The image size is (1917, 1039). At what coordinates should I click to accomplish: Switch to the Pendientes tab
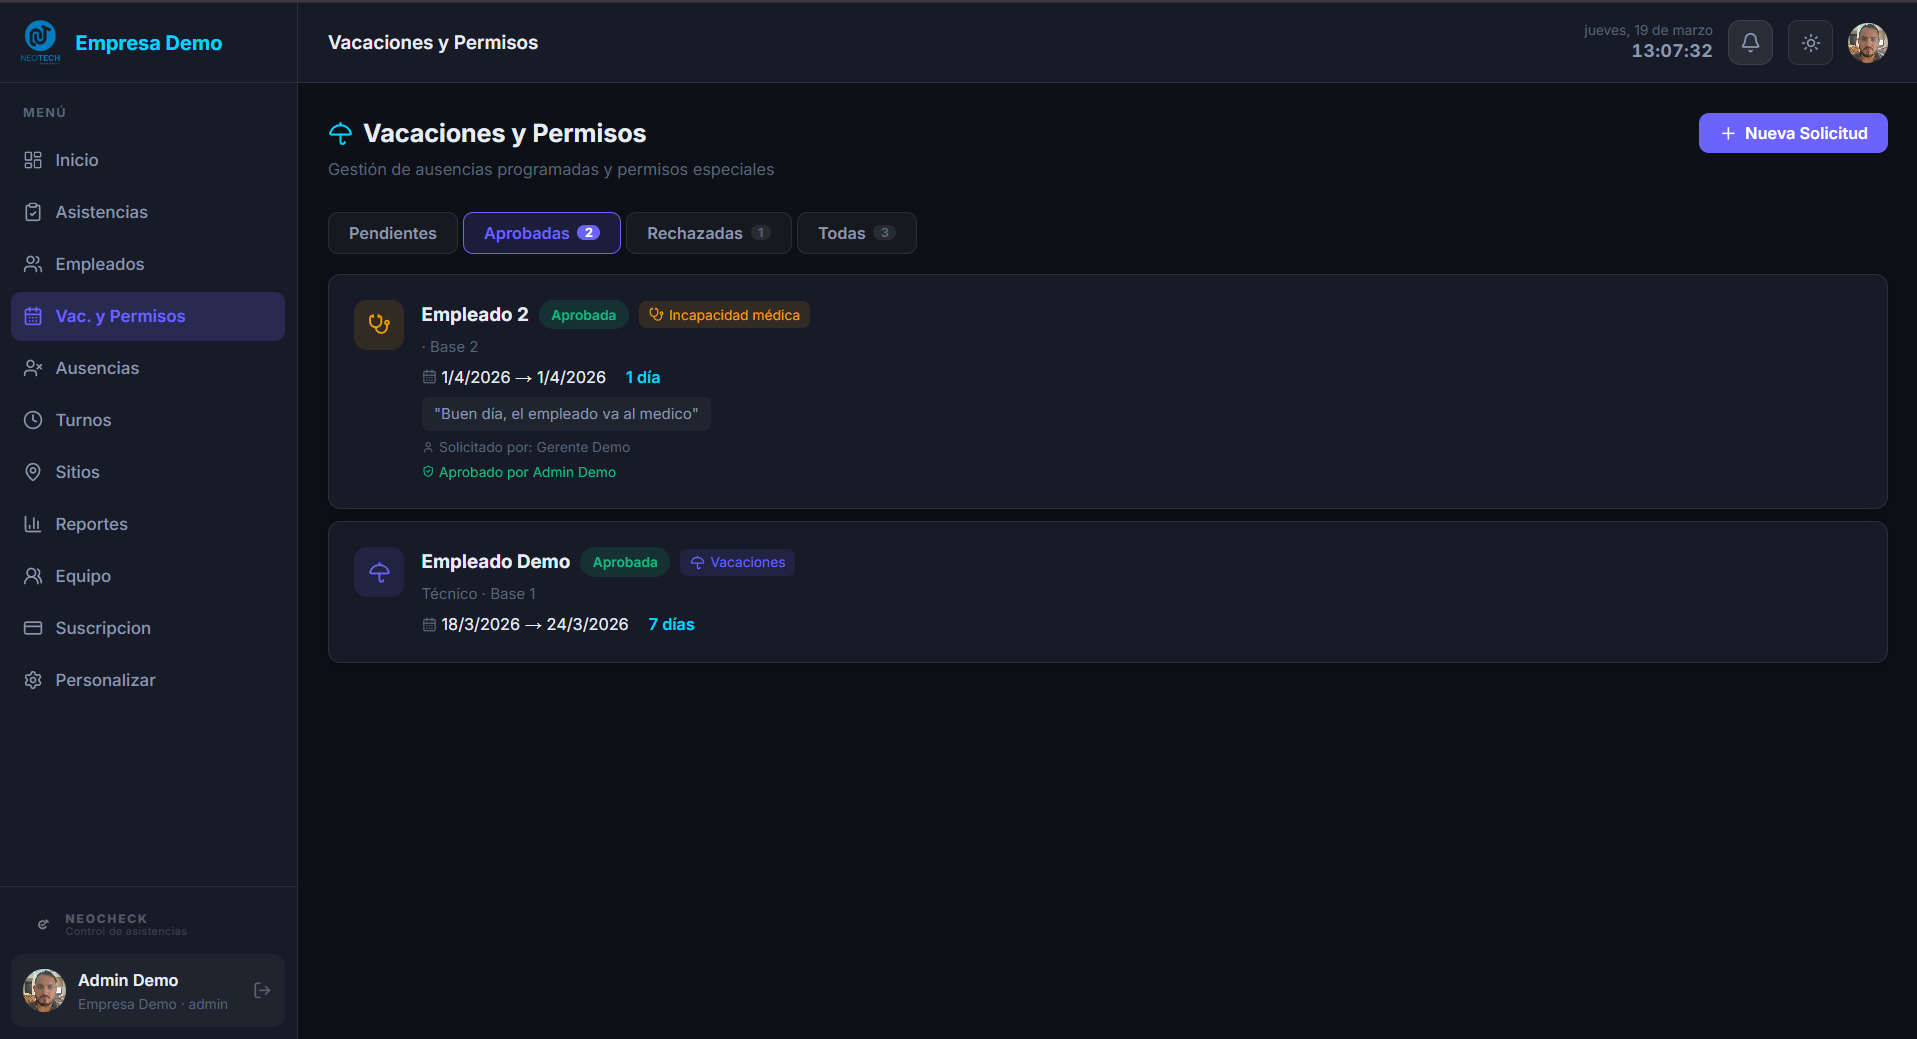point(392,233)
